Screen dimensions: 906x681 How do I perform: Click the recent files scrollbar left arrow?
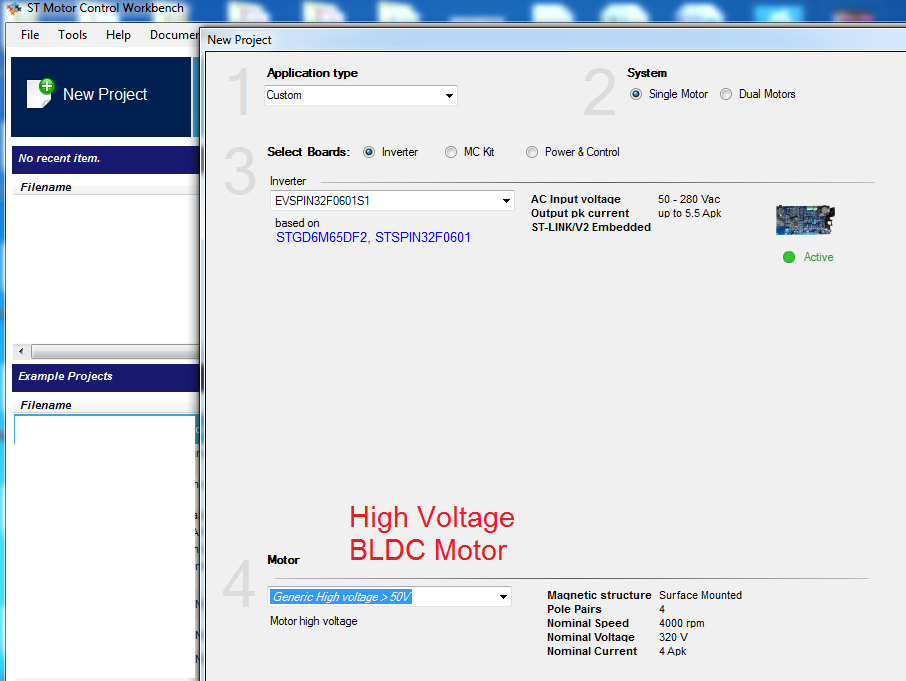(21, 351)
